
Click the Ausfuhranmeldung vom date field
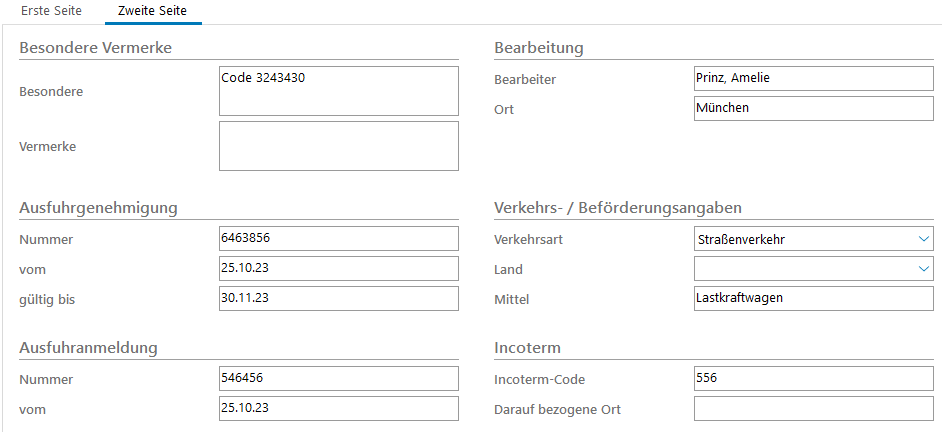[338, 409]
